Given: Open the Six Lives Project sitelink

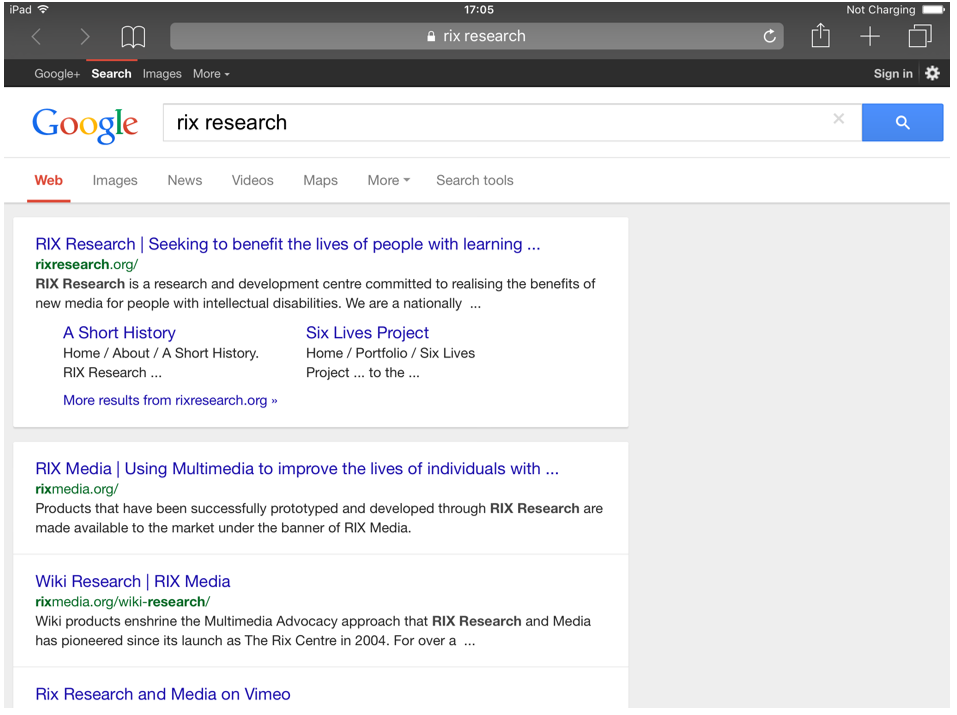Looking at the screenshot, I should (x=367, y=333).
